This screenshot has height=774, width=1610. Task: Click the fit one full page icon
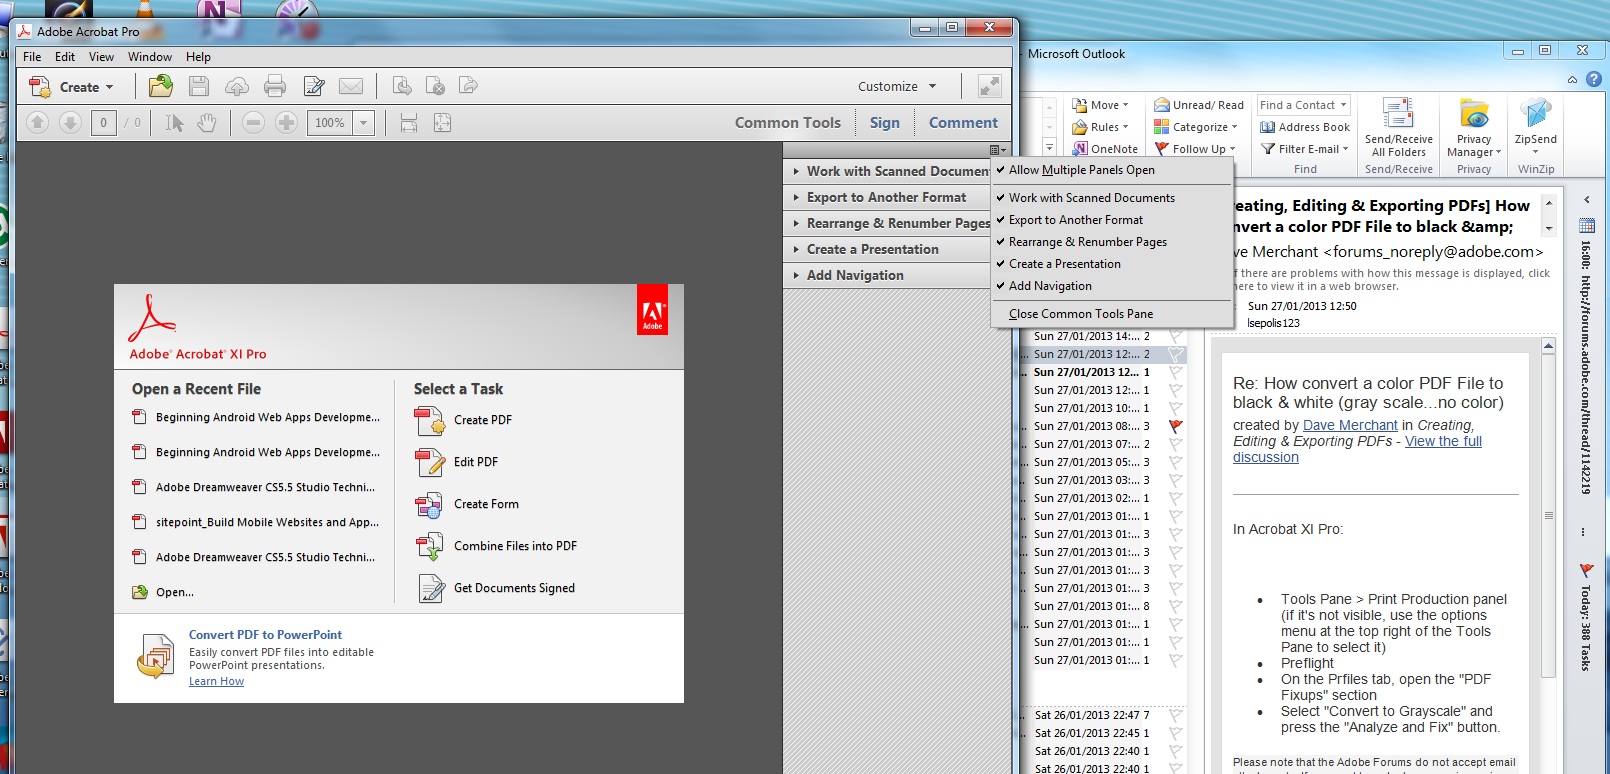(442, 123)
